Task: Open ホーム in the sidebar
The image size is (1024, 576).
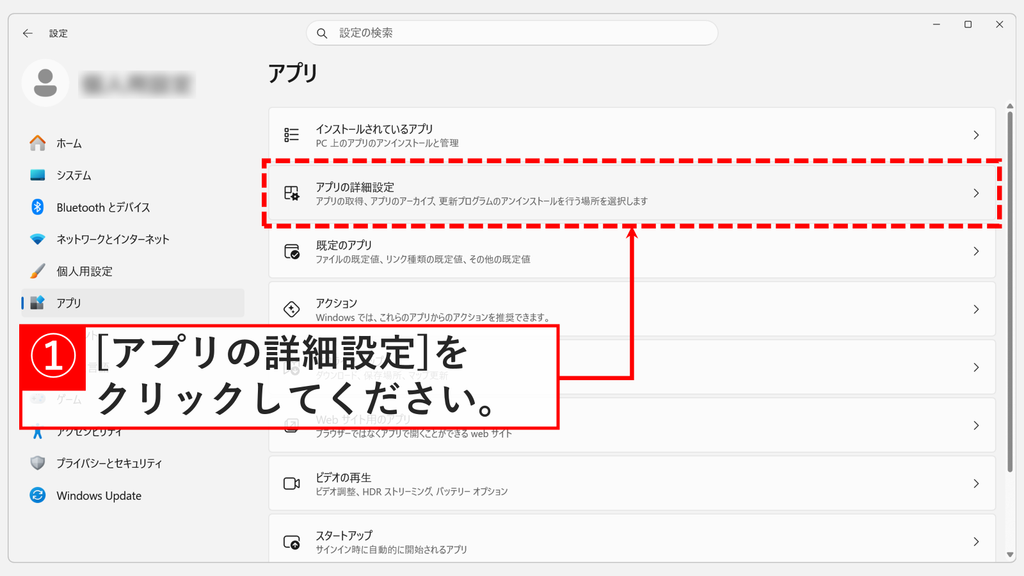Action: click(x=133, y=143)
